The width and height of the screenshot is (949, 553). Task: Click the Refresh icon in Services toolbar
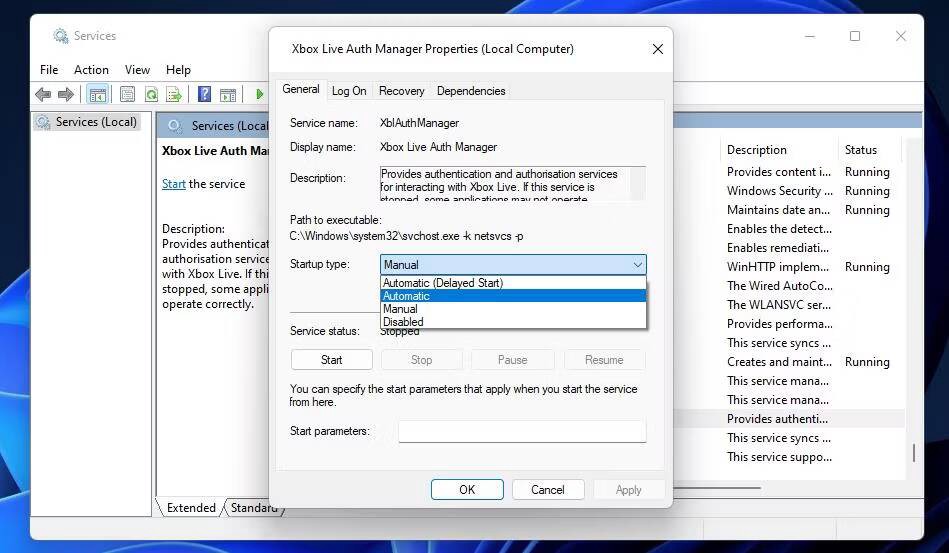click(x=151, y=94)
